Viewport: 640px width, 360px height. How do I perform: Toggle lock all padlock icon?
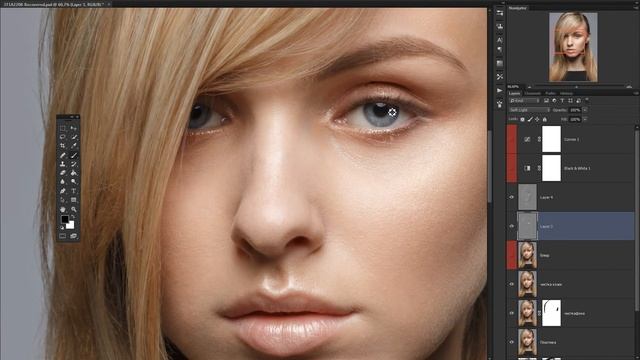click(544, 119)
